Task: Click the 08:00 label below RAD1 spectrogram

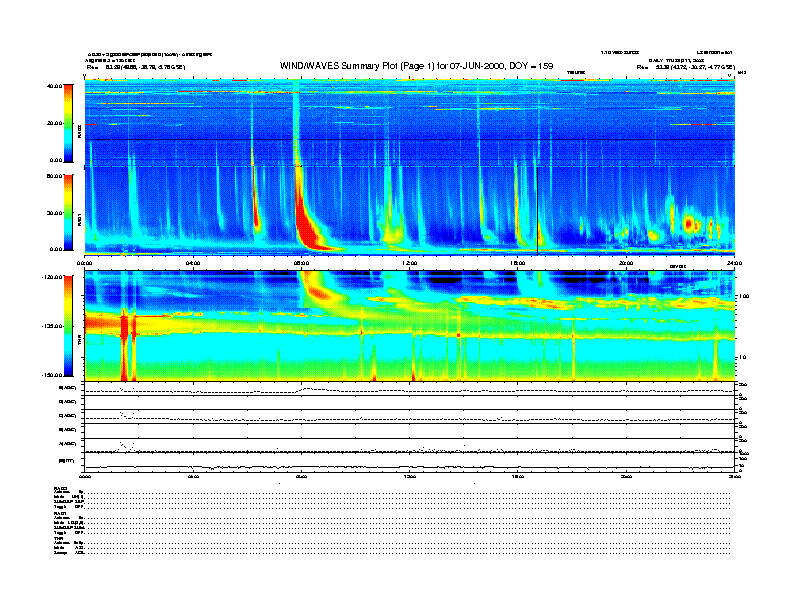Action: pos(301,263)
